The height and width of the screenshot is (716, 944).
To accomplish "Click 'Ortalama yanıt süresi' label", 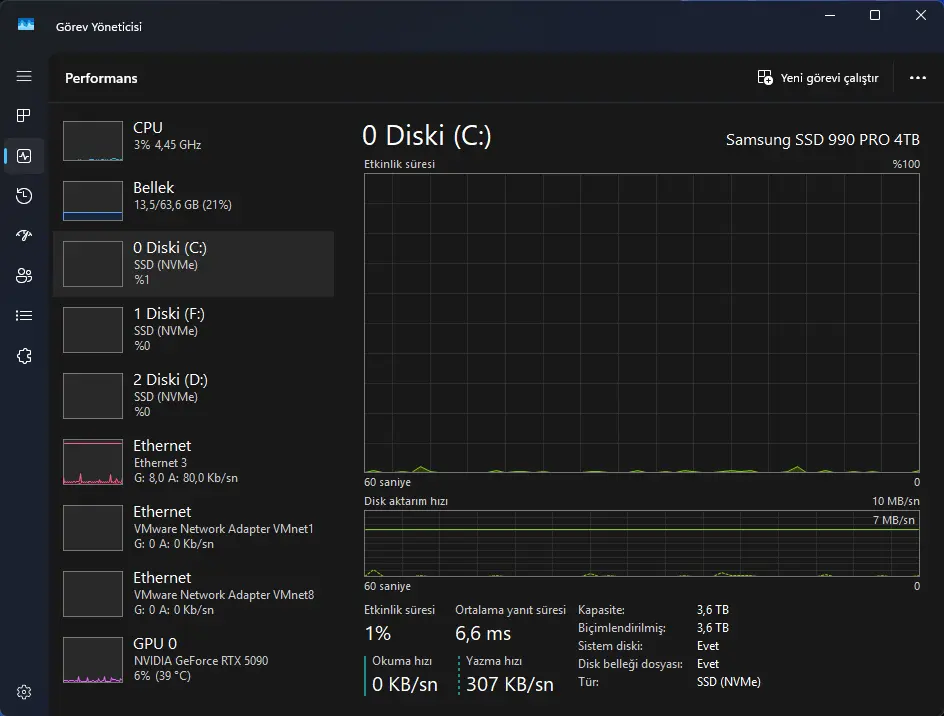I will tap(511, 610).
